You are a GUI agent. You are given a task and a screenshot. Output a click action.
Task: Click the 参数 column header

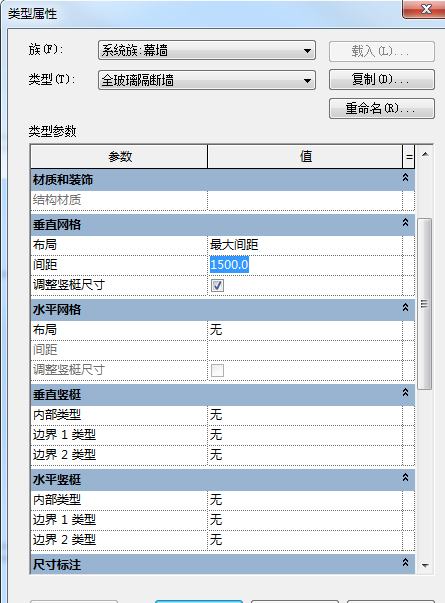119,157
